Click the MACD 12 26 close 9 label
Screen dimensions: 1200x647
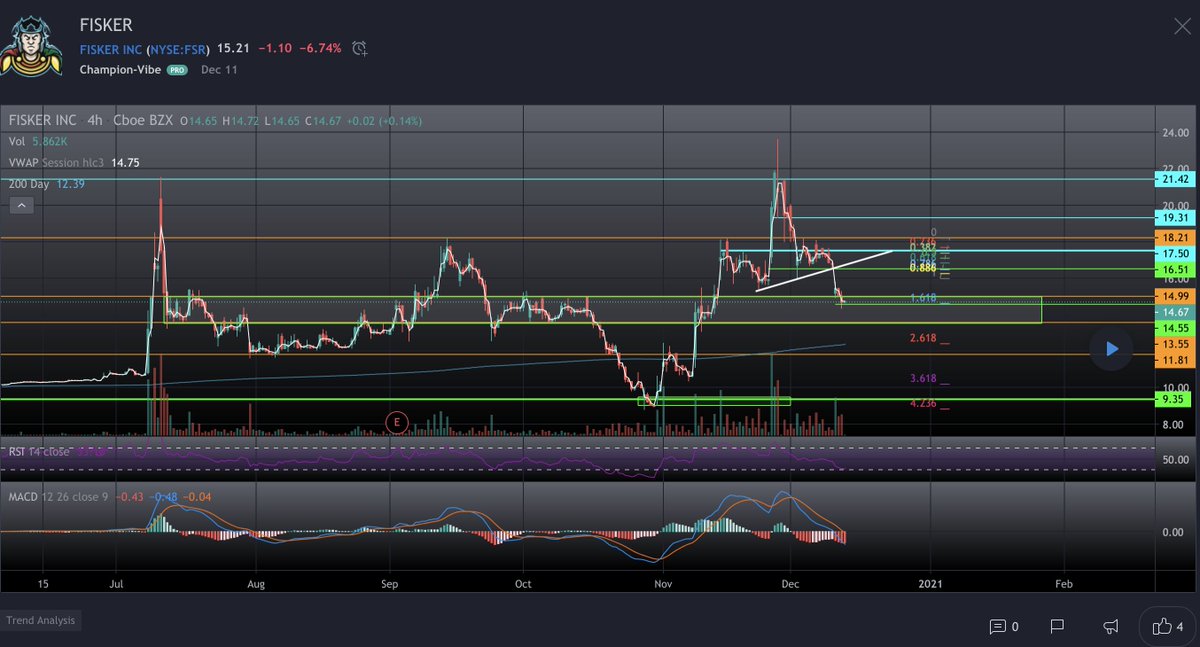(x=60, y=496)
